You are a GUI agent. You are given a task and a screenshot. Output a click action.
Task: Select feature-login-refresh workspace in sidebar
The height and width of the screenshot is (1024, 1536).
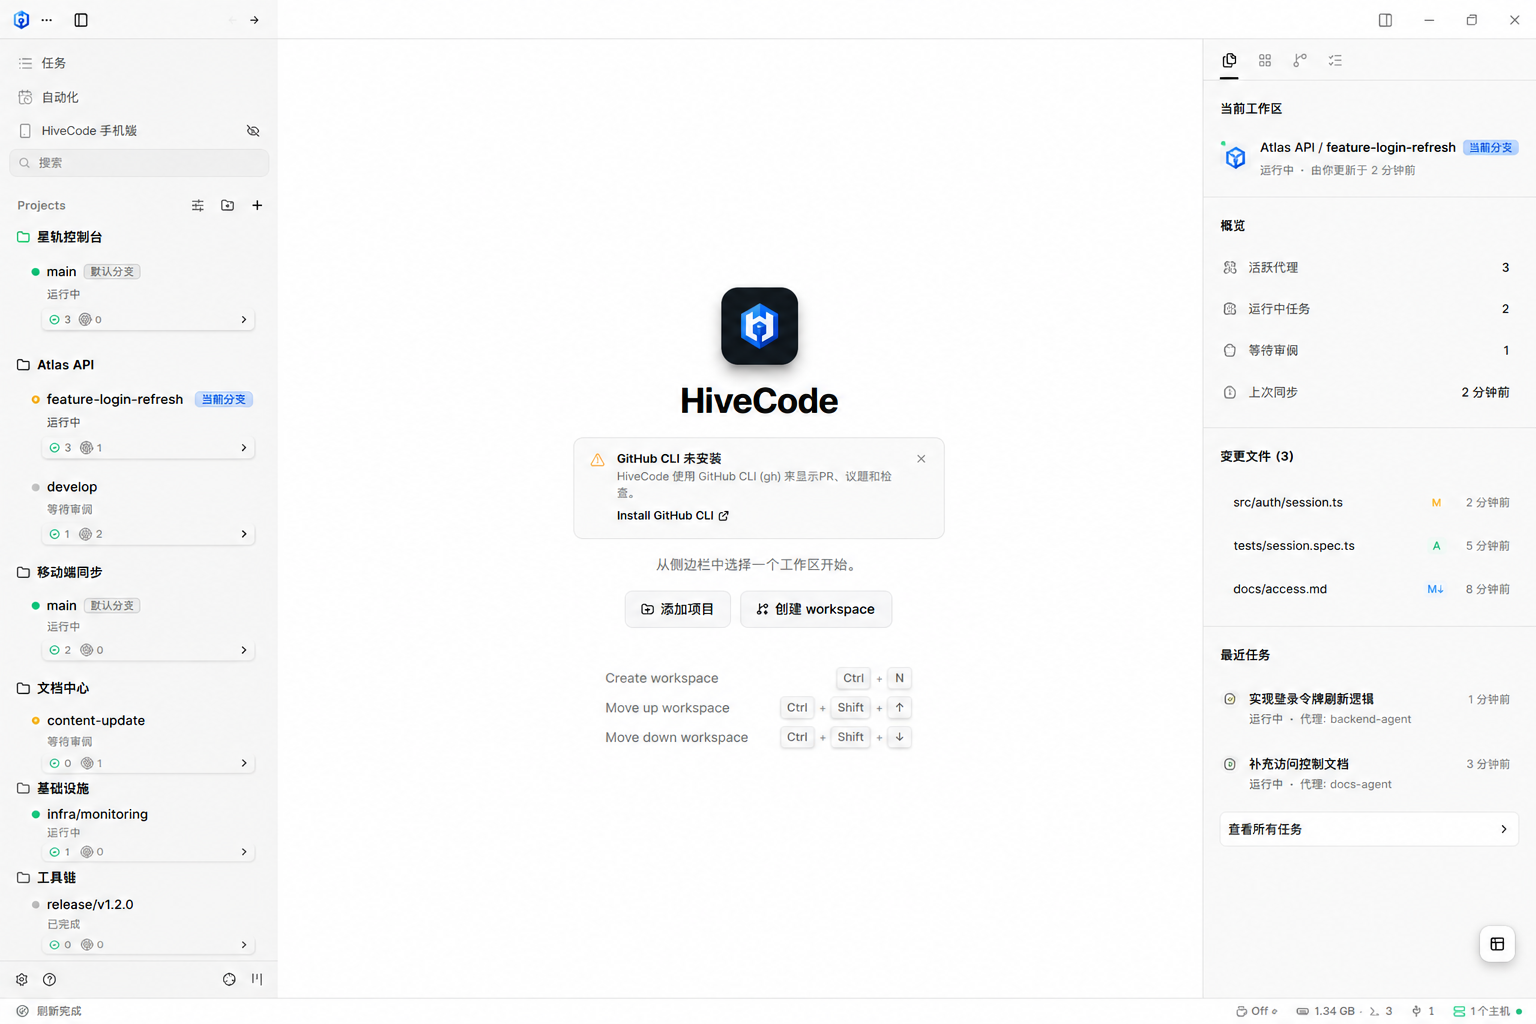pos(115,399)
